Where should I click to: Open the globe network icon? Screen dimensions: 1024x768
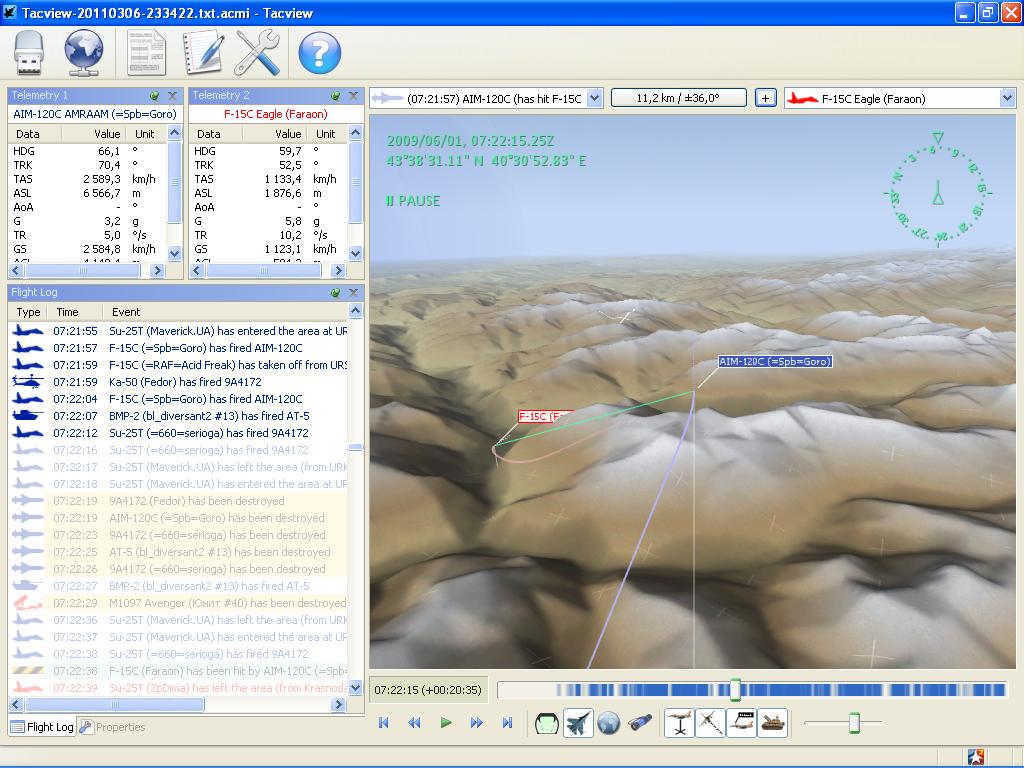tap(84, 53)
